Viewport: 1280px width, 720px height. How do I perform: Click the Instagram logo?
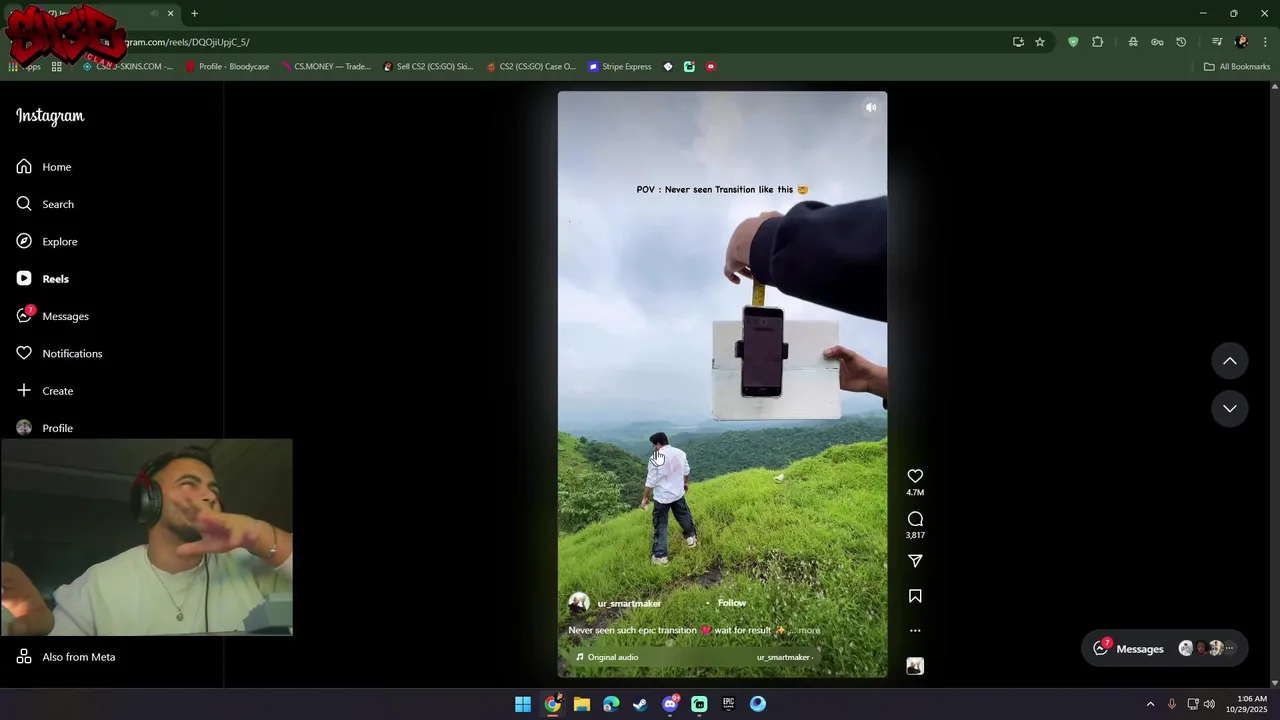[x=50, y=116]
